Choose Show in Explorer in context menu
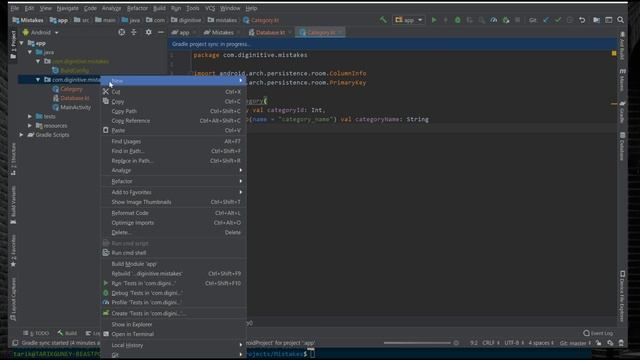640x360 pixels. click(x=173, y=324)
